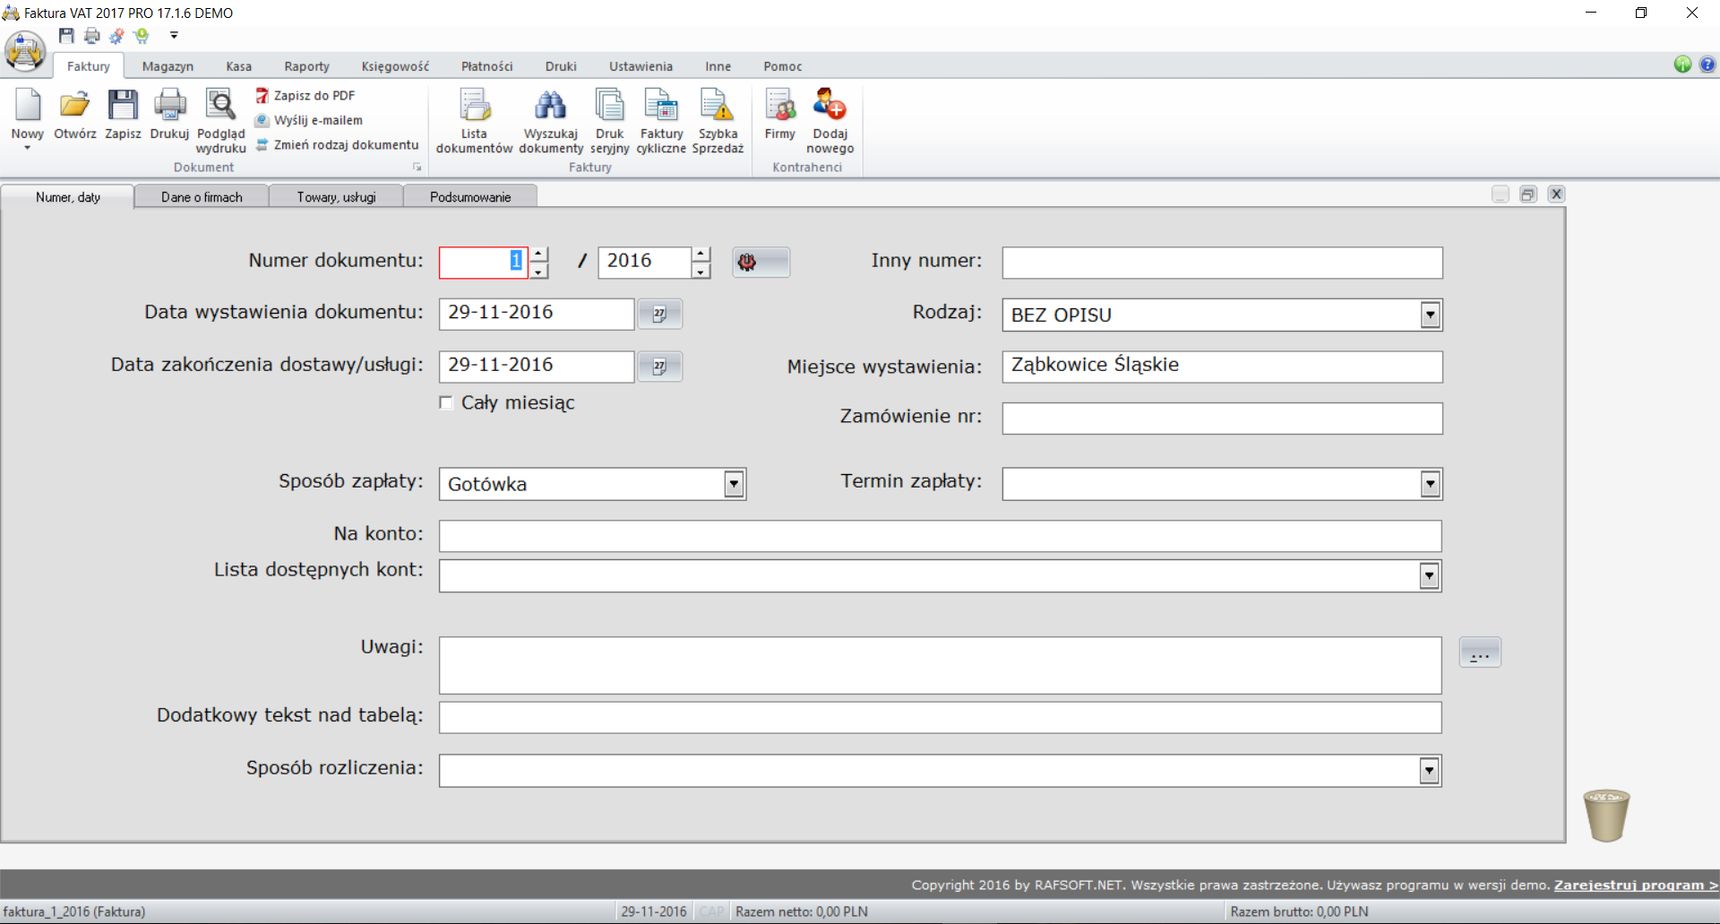Click the application round logo button

(25, 51)
